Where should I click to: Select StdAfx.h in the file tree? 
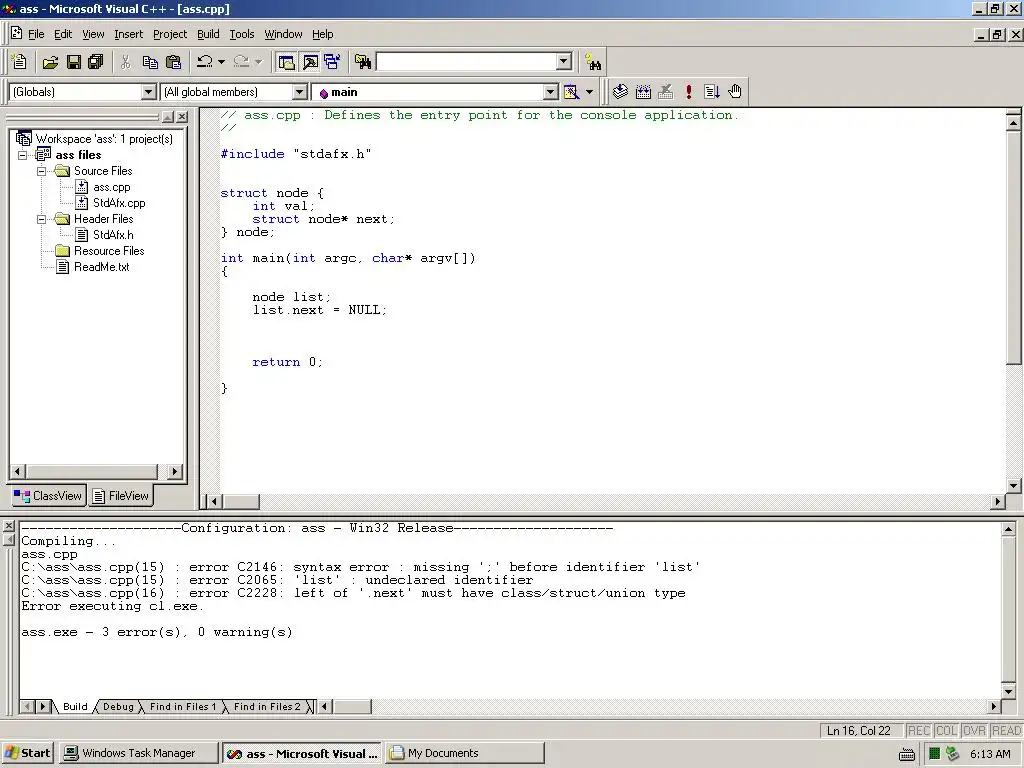[x=113, y=235]
